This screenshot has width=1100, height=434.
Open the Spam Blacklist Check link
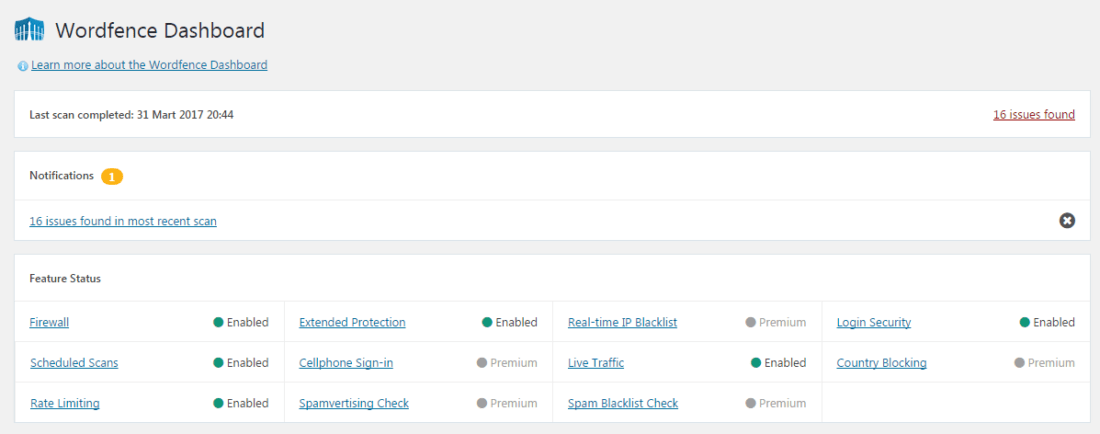tap(623, 403)
